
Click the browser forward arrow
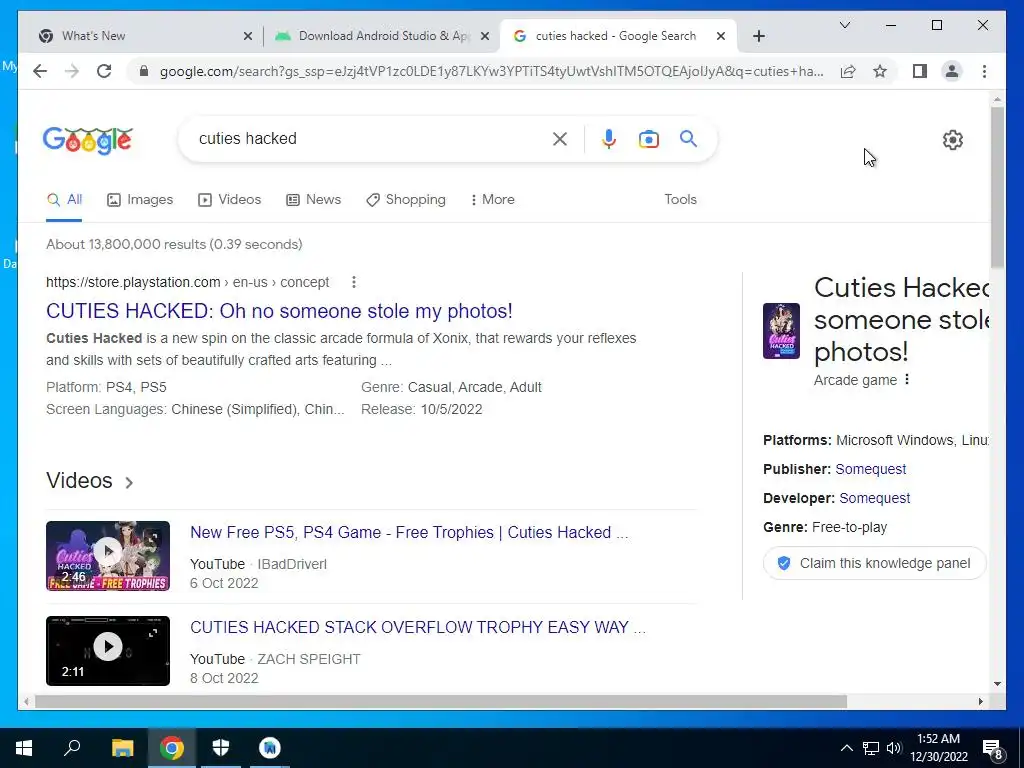[x=72, y=71]
